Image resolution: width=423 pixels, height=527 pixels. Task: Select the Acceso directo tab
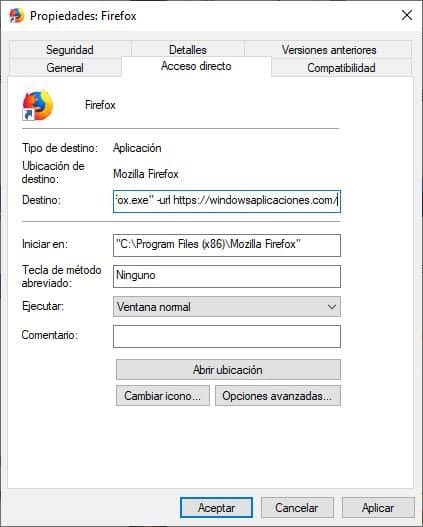196,66
